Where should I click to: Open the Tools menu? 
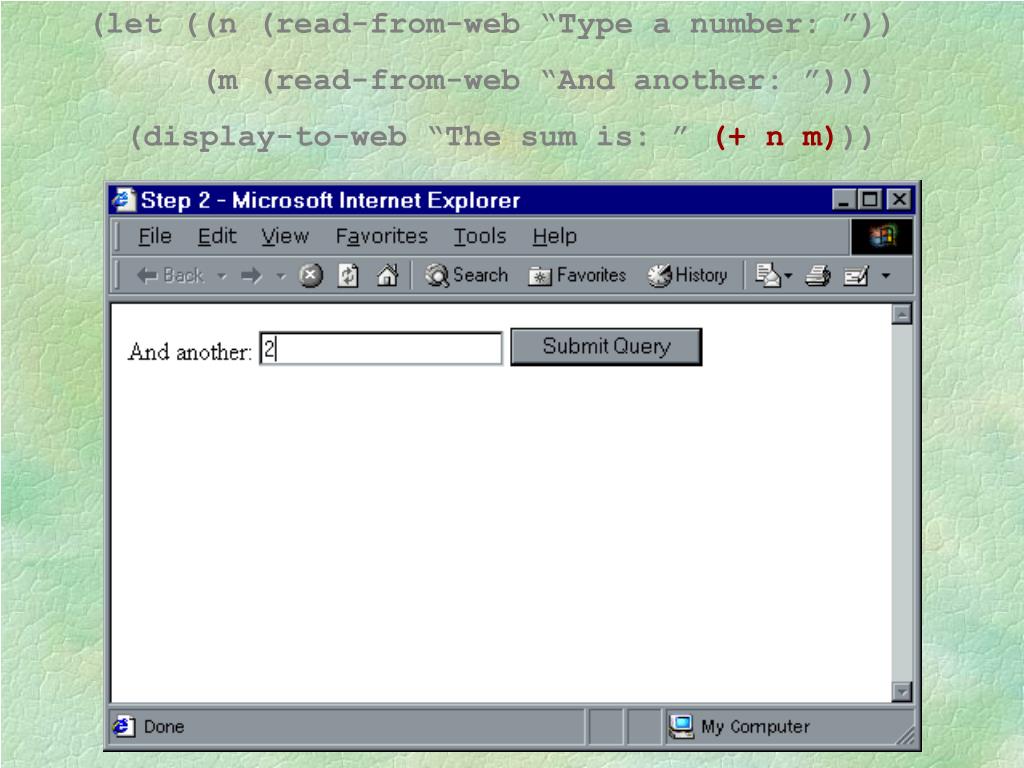point(480,236)
